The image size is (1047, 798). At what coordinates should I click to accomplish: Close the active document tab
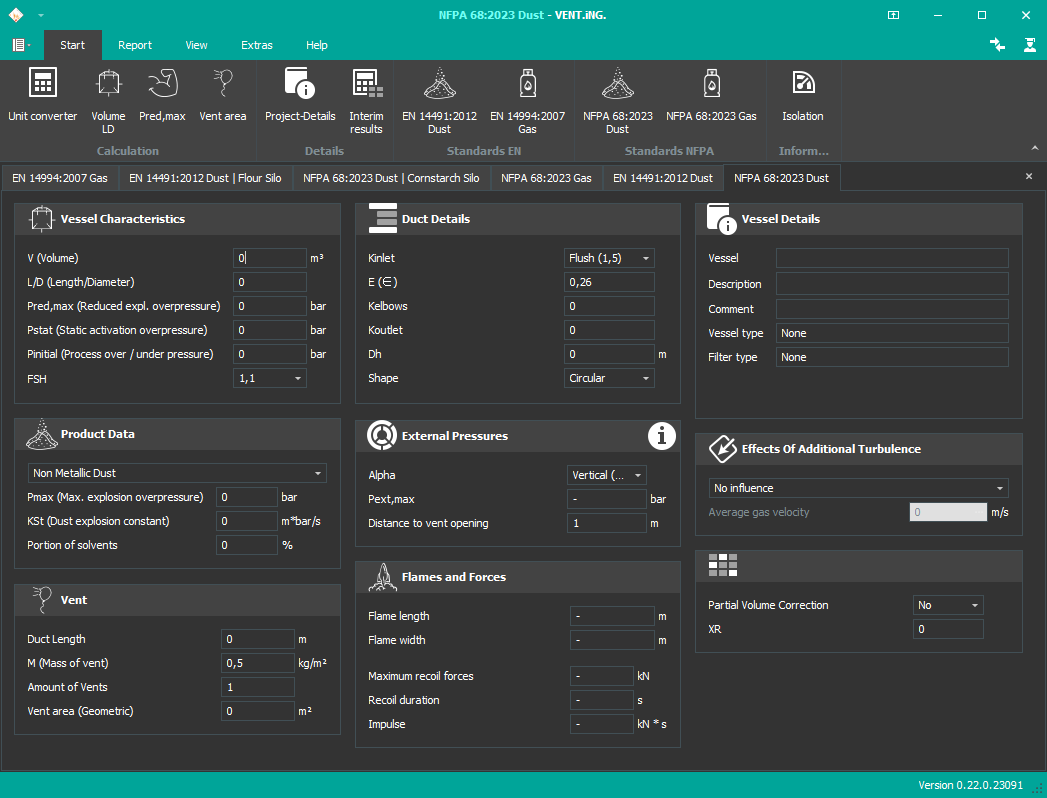[1029, 176]
